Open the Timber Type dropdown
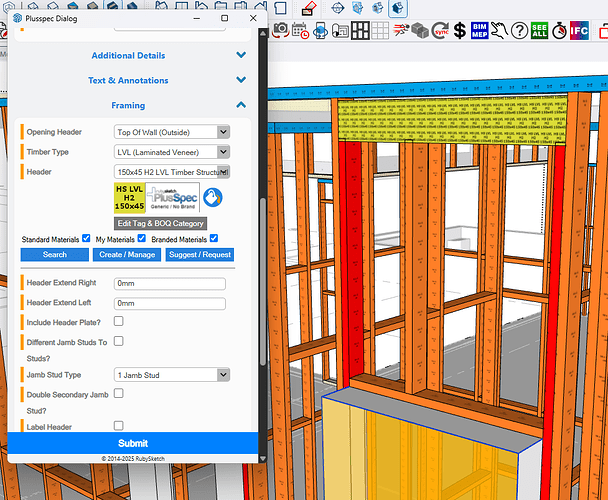Image resolution: width=608 pixels, height=500 pixels. (172, 152)
